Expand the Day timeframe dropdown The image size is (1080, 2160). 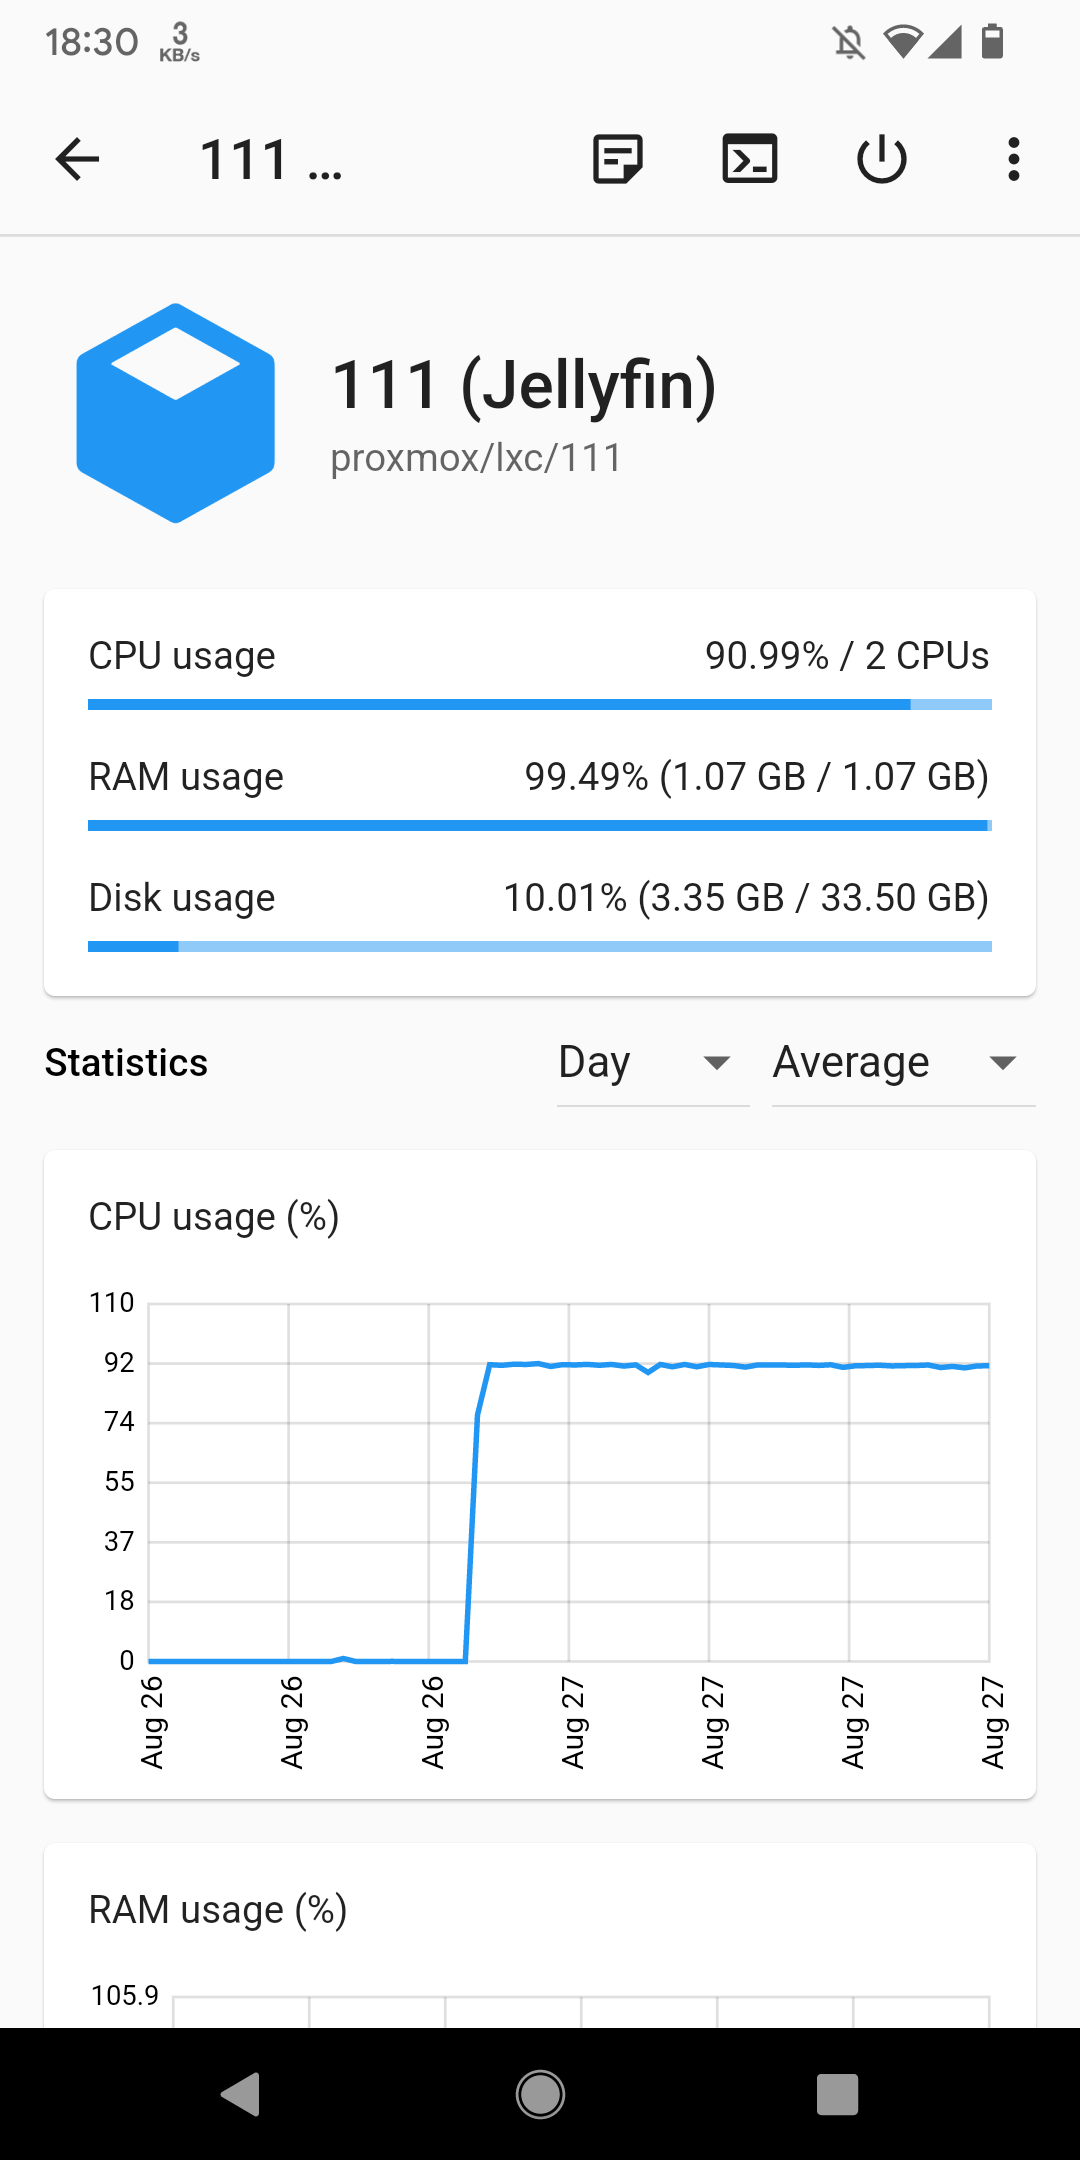(x=652, y=1062)
